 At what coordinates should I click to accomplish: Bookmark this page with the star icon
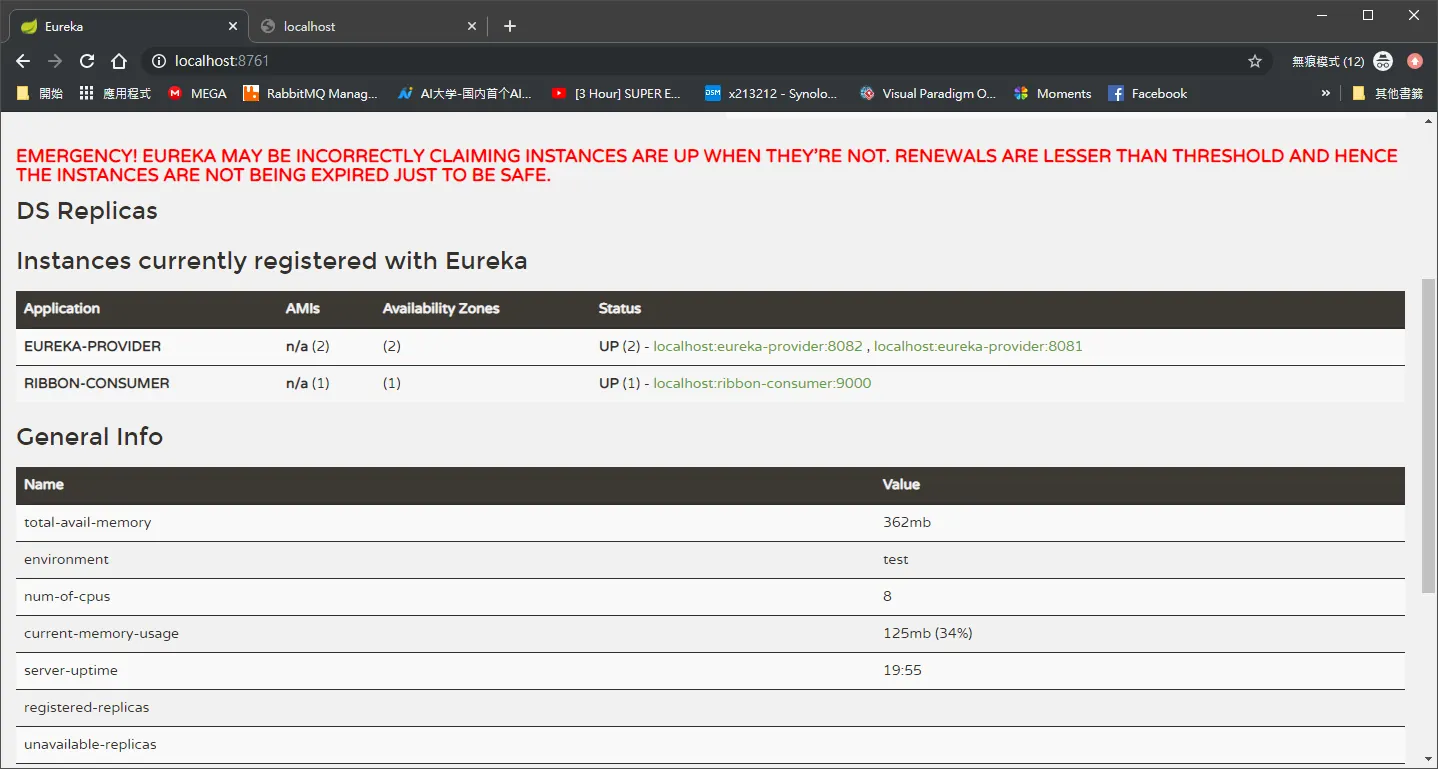tap(1255, 61)
